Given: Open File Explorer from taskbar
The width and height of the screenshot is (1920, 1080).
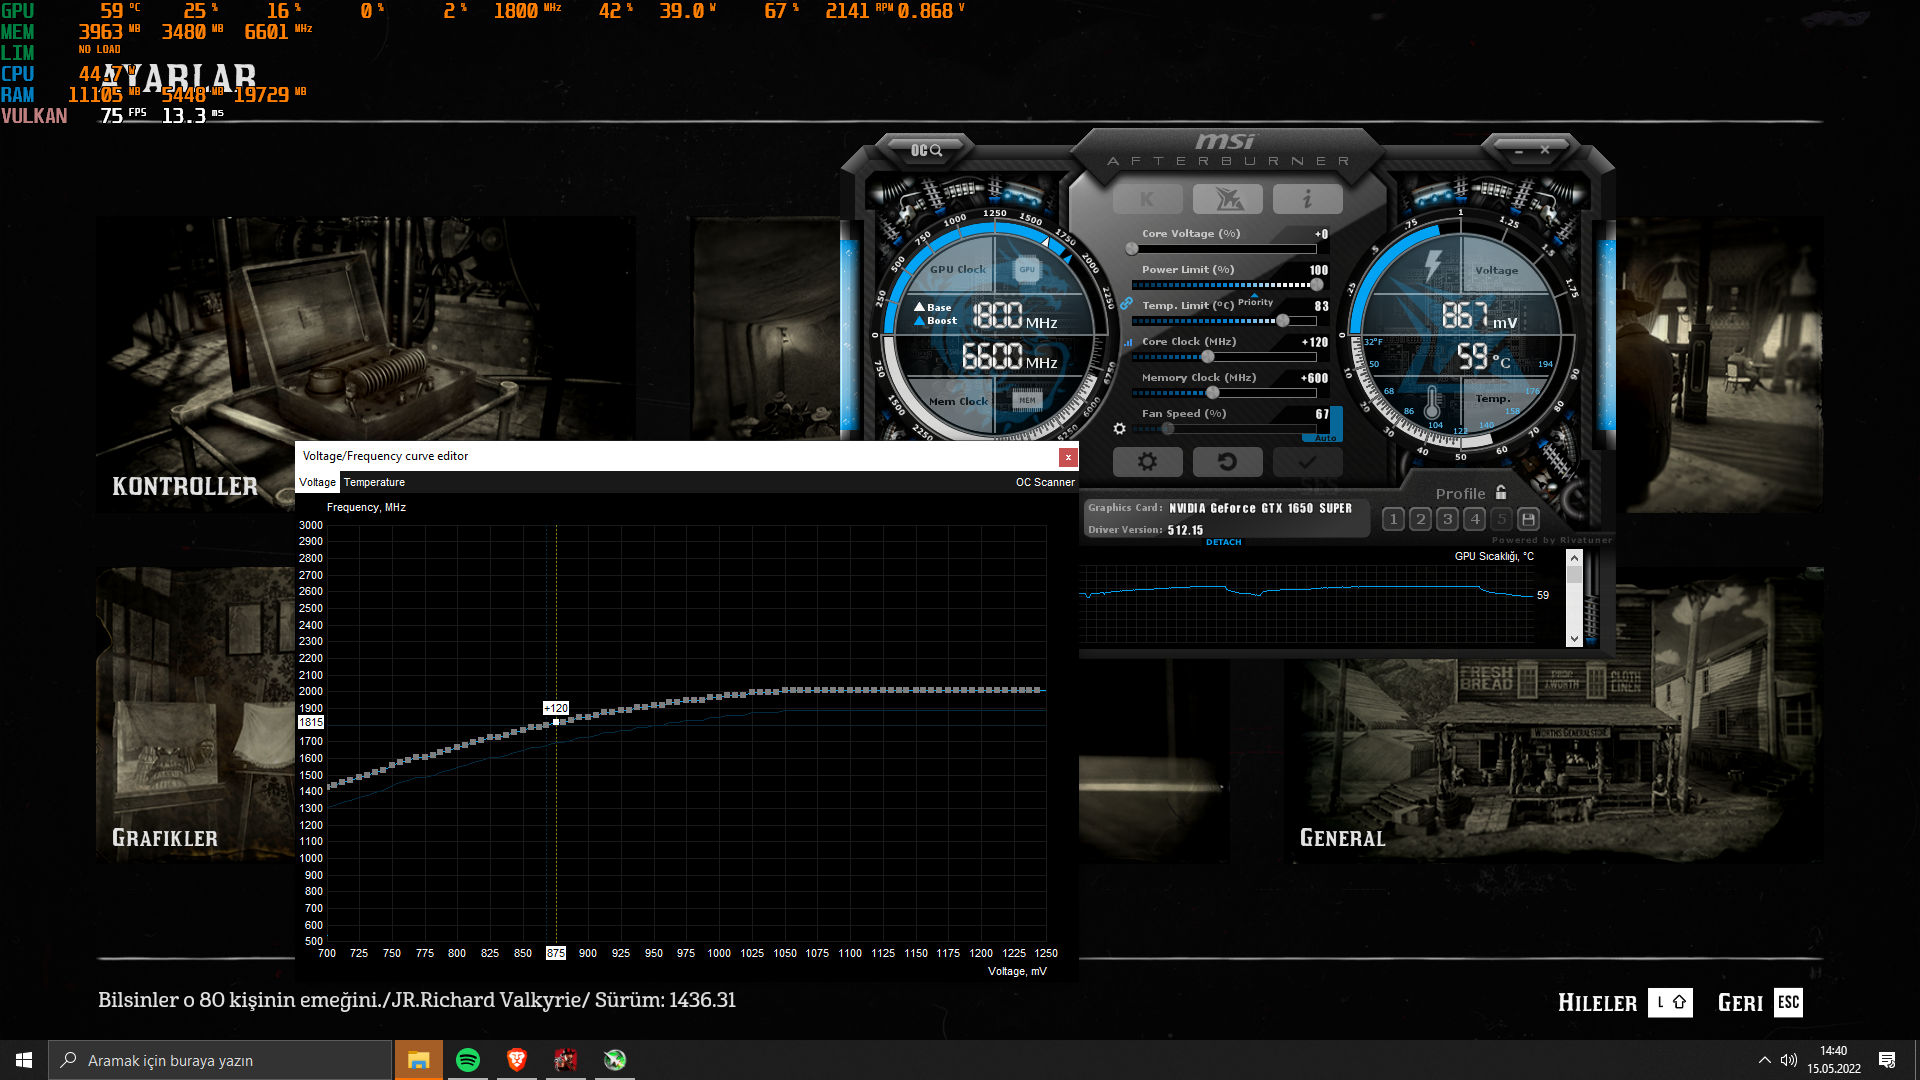Looking at the screenshot, I should [418, 1060].
